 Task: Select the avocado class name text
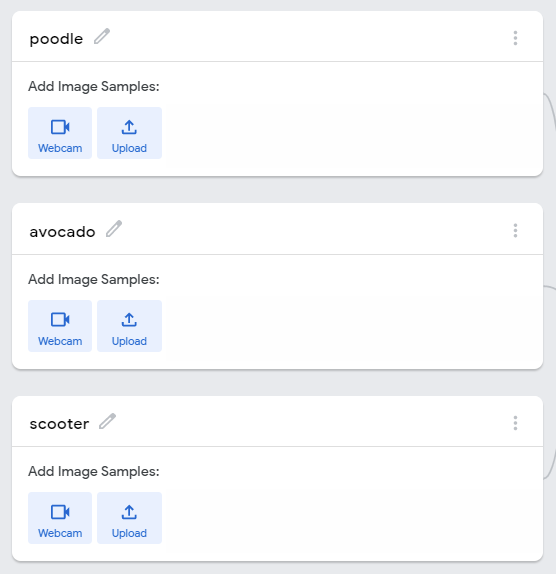coord(63,232)
